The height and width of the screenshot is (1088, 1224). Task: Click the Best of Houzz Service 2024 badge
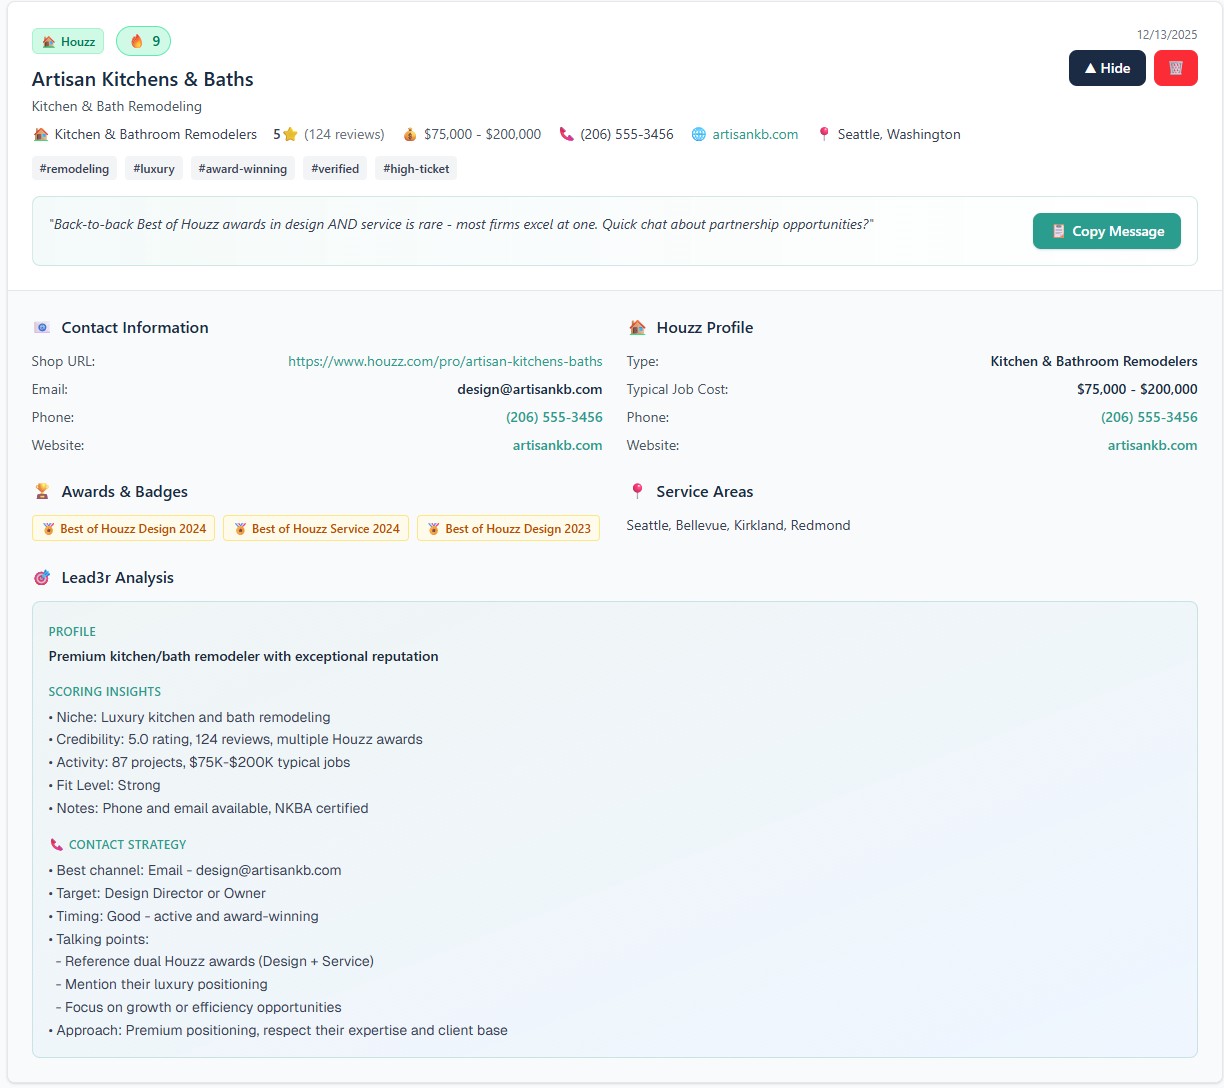click(316, 529)
